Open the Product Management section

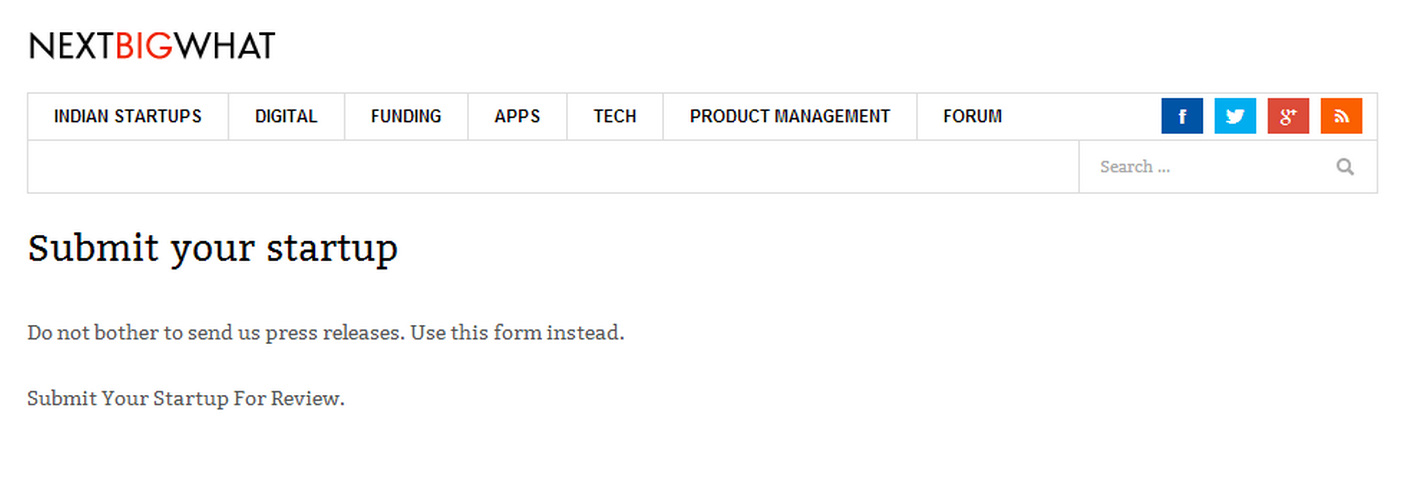pyautogui.click(x=790, y=117)
